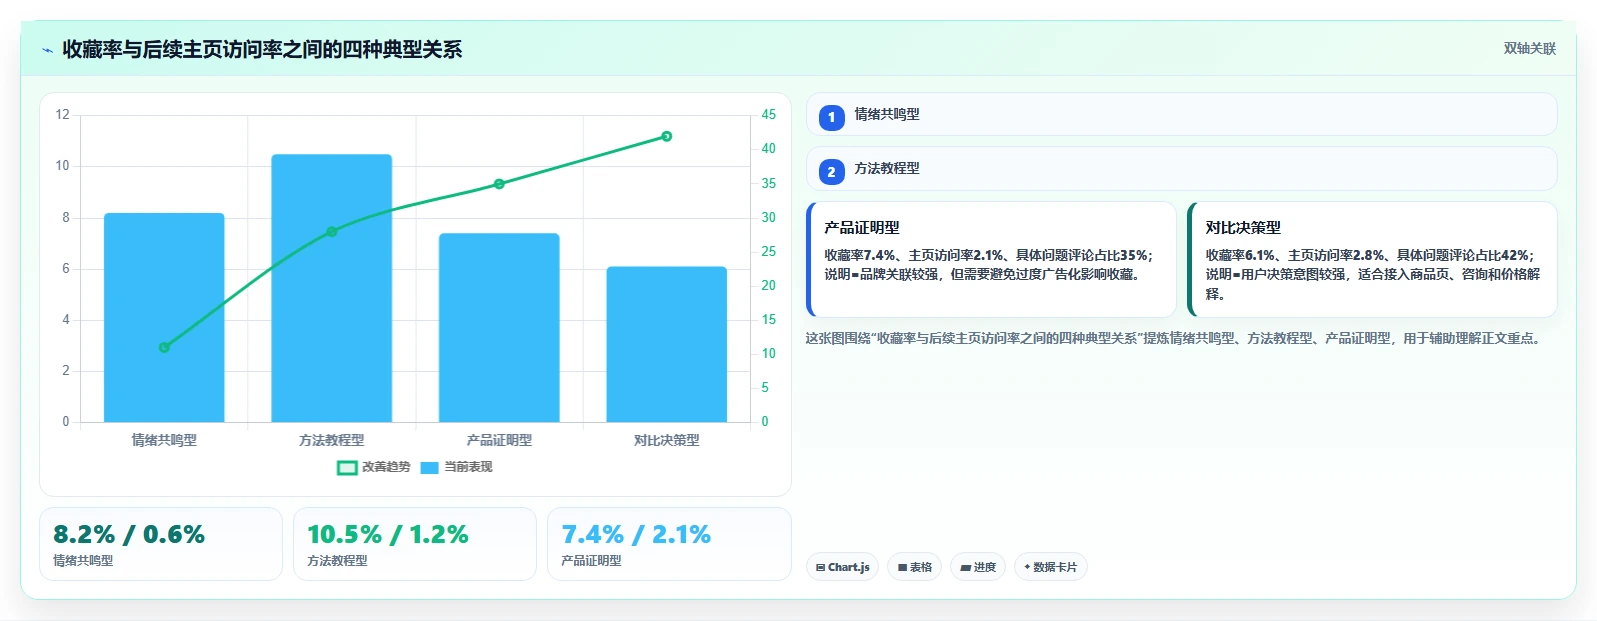Click the 双轴关联 label in header
This screenshot has width=1597, height=621.
[x=1529, y=48]
